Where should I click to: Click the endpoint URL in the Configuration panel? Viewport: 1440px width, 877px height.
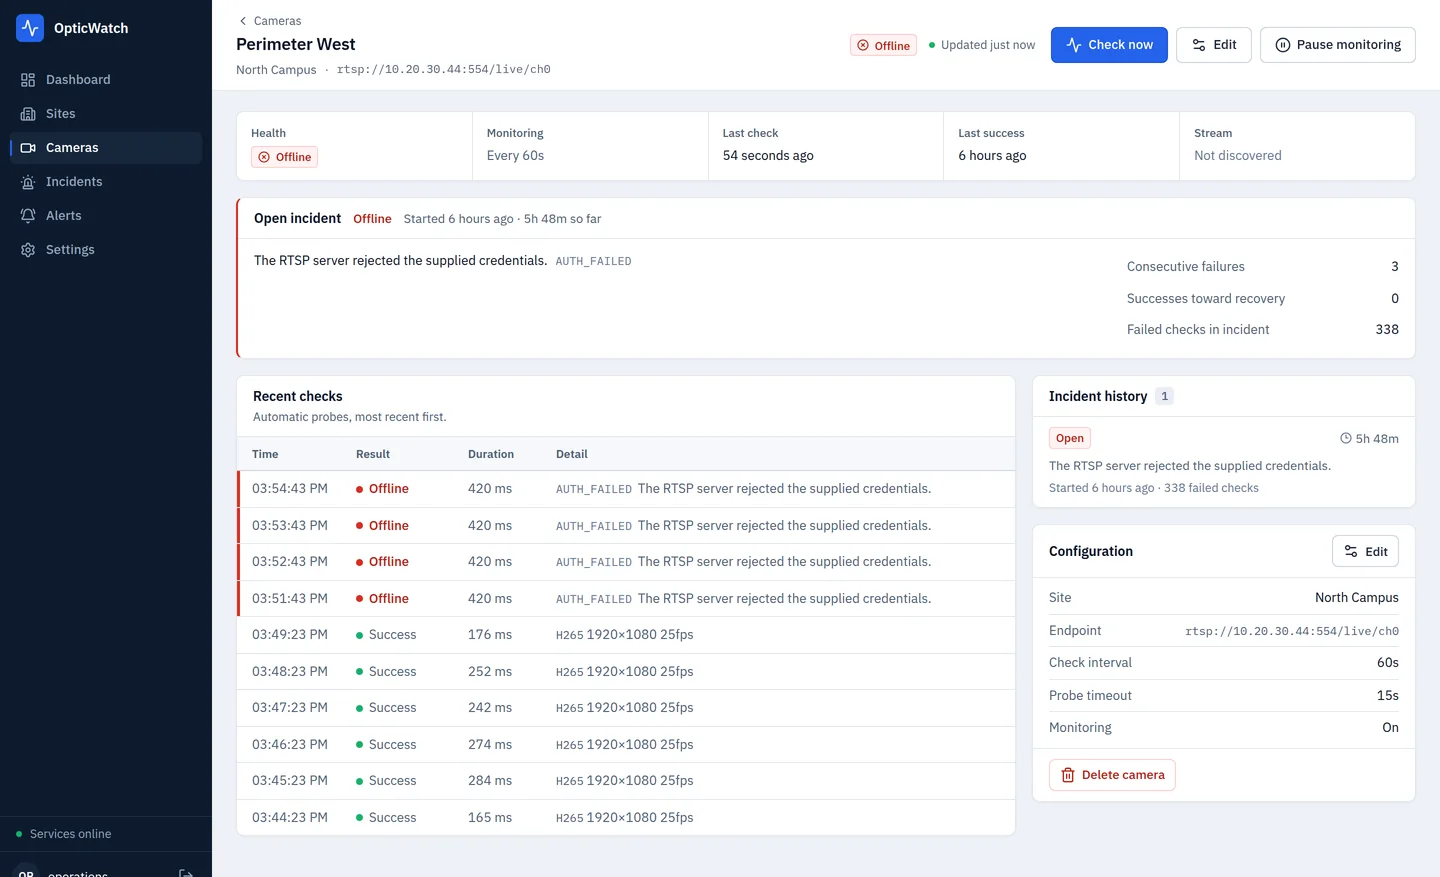tap(1292, 631)
